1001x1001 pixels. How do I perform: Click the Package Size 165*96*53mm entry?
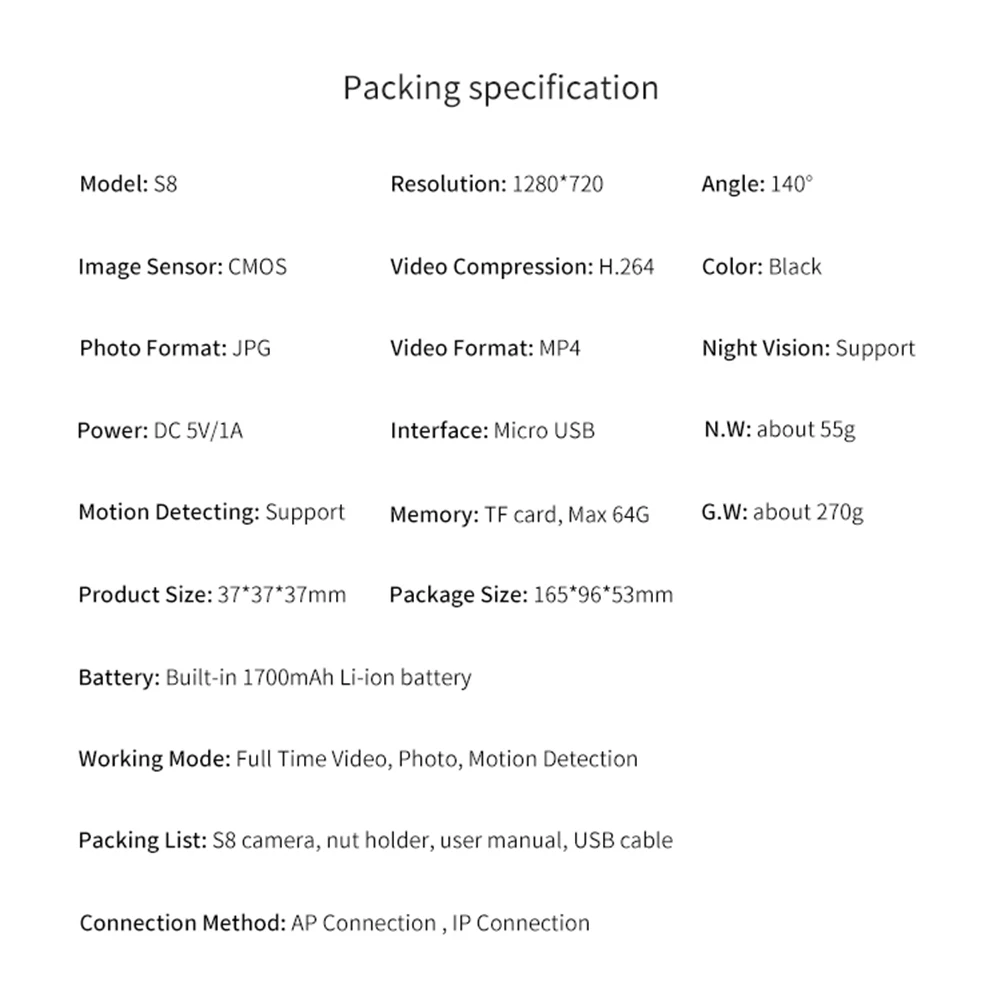point(530,595)
